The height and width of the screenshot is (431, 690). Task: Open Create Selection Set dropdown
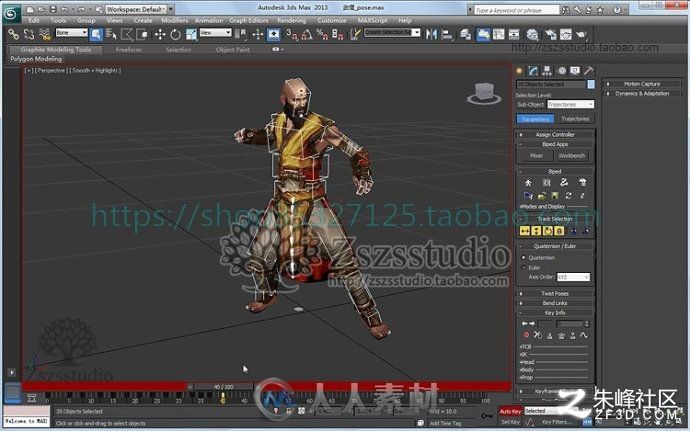tap(392, 33)
